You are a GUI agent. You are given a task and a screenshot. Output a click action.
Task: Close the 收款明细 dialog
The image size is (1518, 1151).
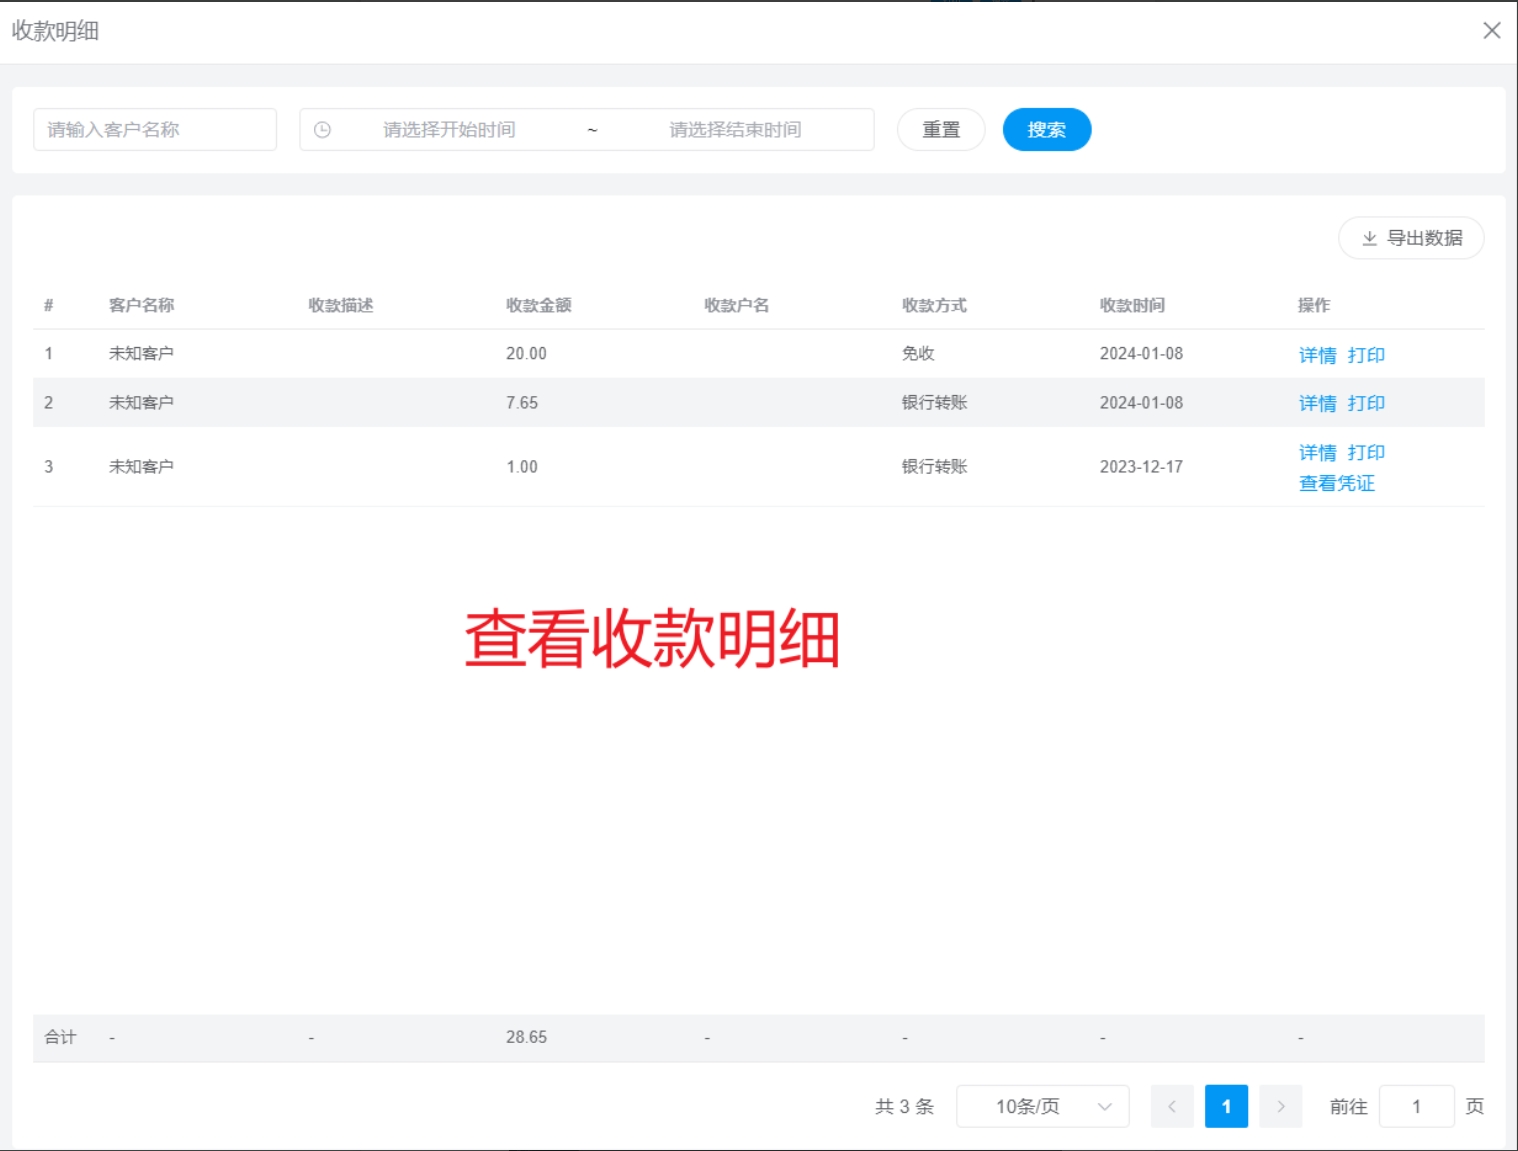pyautogui.click(x=1491, y=31)
